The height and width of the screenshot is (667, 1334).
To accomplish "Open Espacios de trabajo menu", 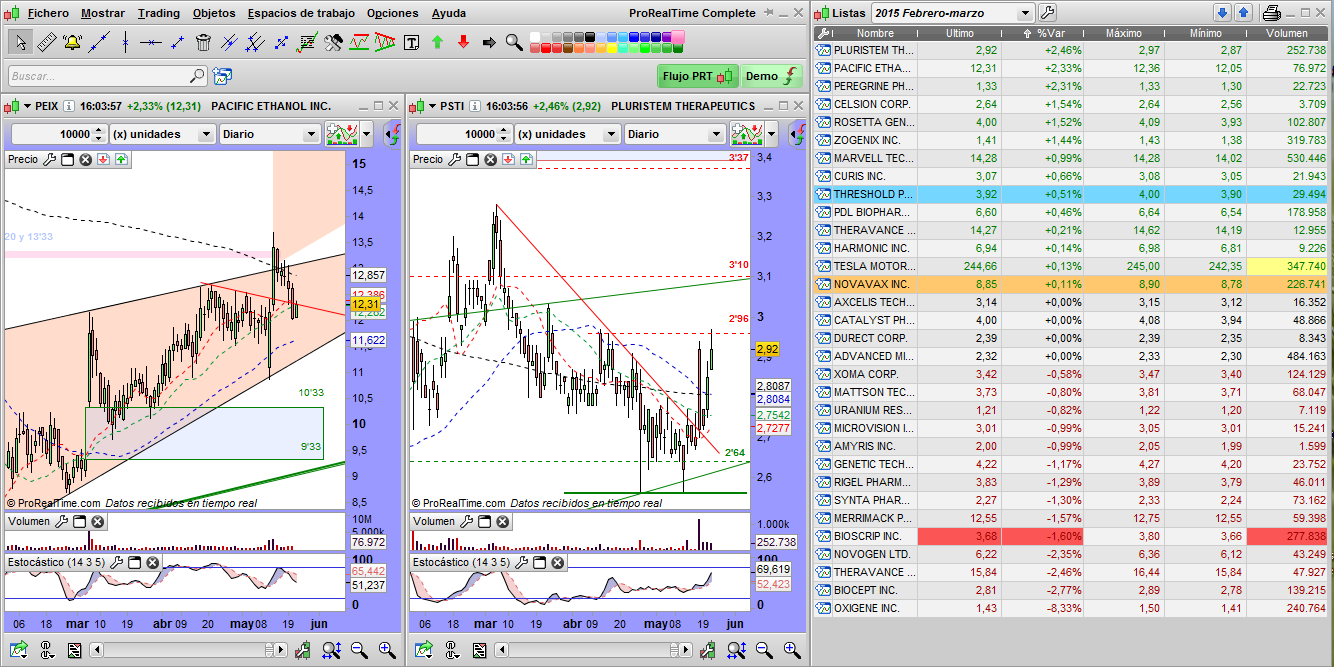I will point(301,13).
